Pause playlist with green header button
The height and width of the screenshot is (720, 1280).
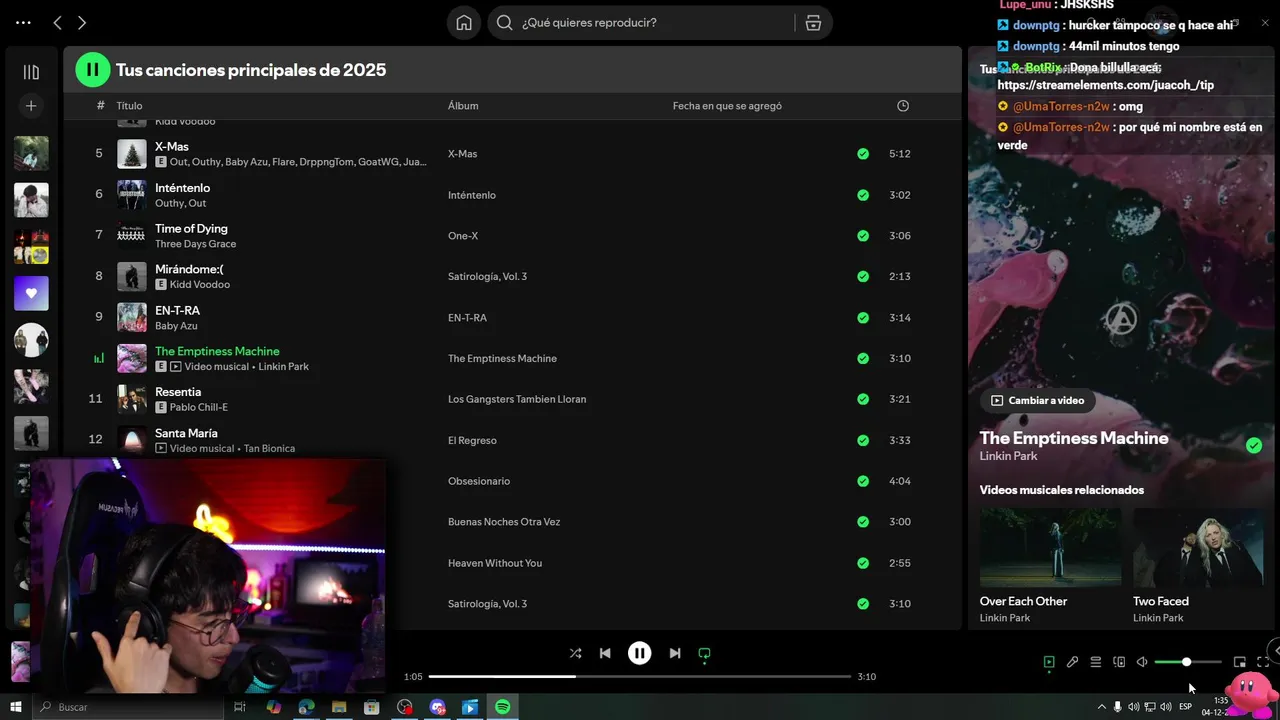[93, 69]
